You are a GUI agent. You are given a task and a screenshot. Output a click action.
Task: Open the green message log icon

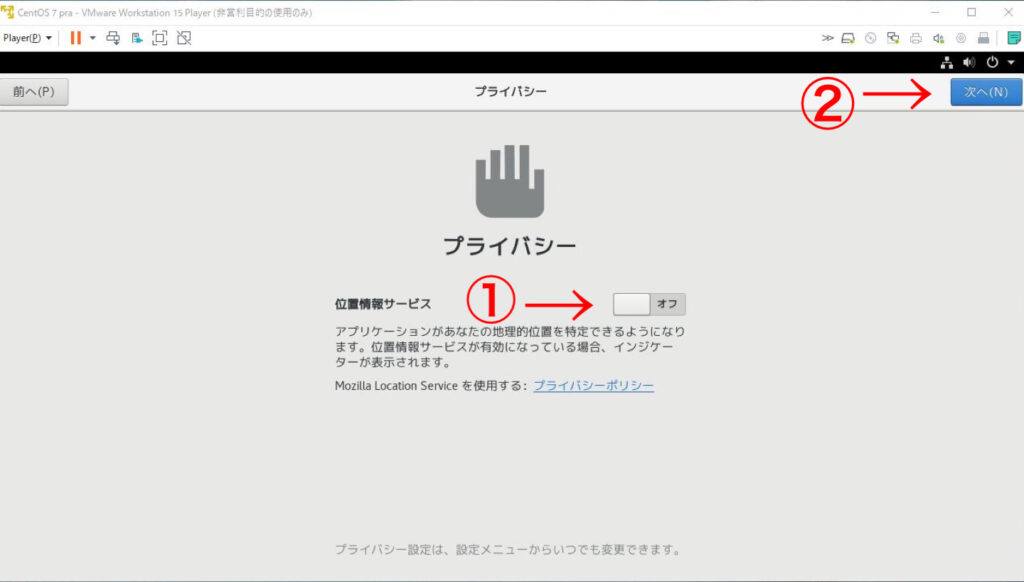[1014, 38]
